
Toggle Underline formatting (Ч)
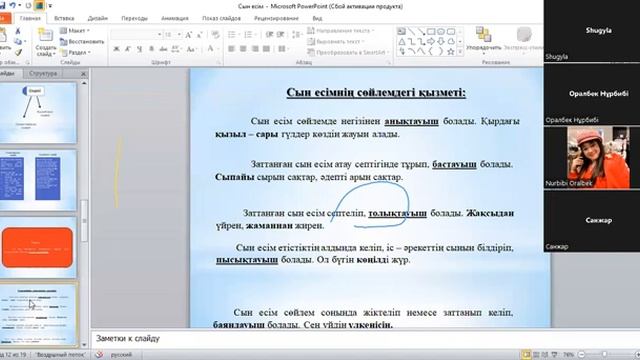140,49
